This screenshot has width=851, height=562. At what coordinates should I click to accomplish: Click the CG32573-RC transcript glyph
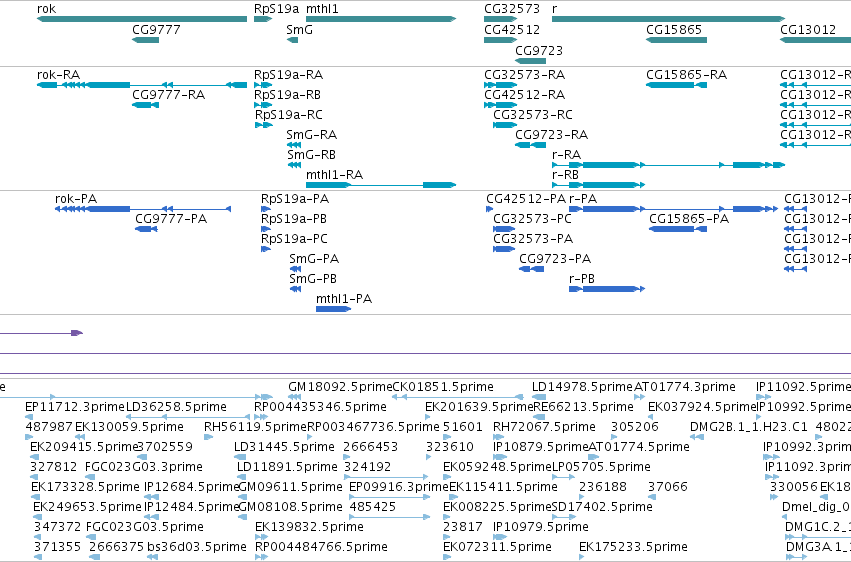[x=505, y=125]
